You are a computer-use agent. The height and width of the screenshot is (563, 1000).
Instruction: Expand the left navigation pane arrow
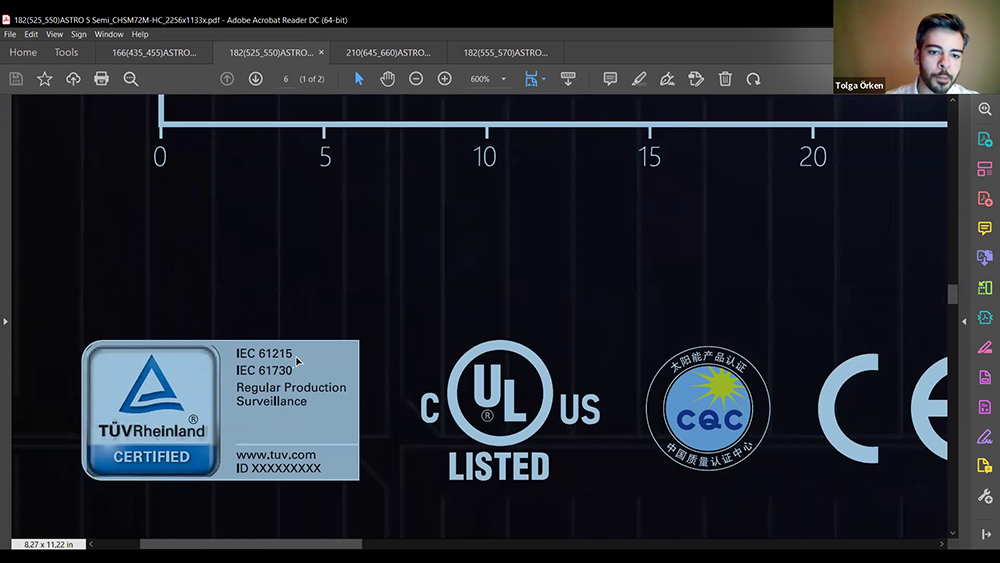[5, 321]
